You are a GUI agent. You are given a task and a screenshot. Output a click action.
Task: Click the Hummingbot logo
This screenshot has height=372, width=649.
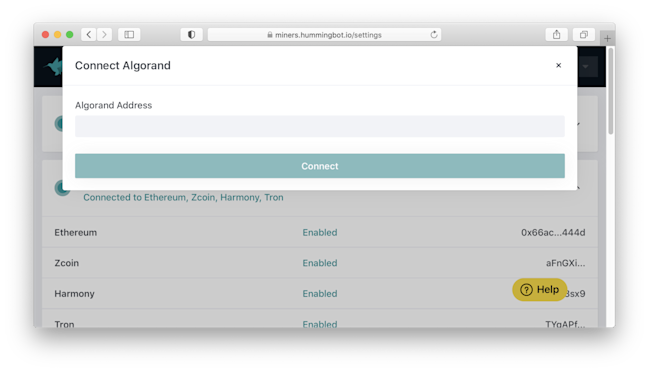coord(53,66)
